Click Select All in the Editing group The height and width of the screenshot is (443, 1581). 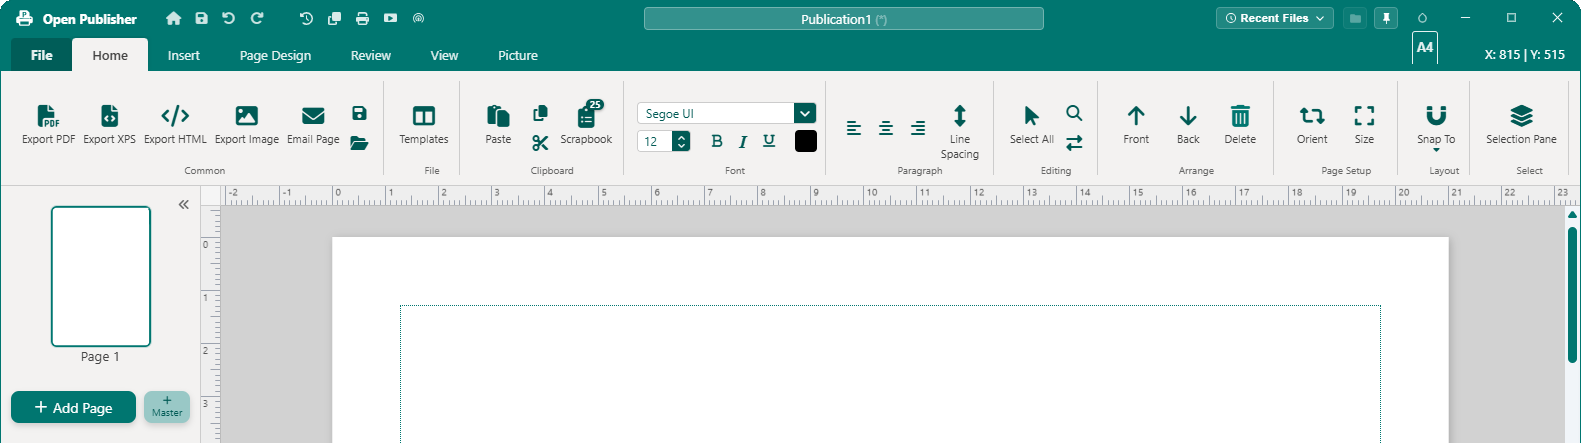(x=1032, y=124)
